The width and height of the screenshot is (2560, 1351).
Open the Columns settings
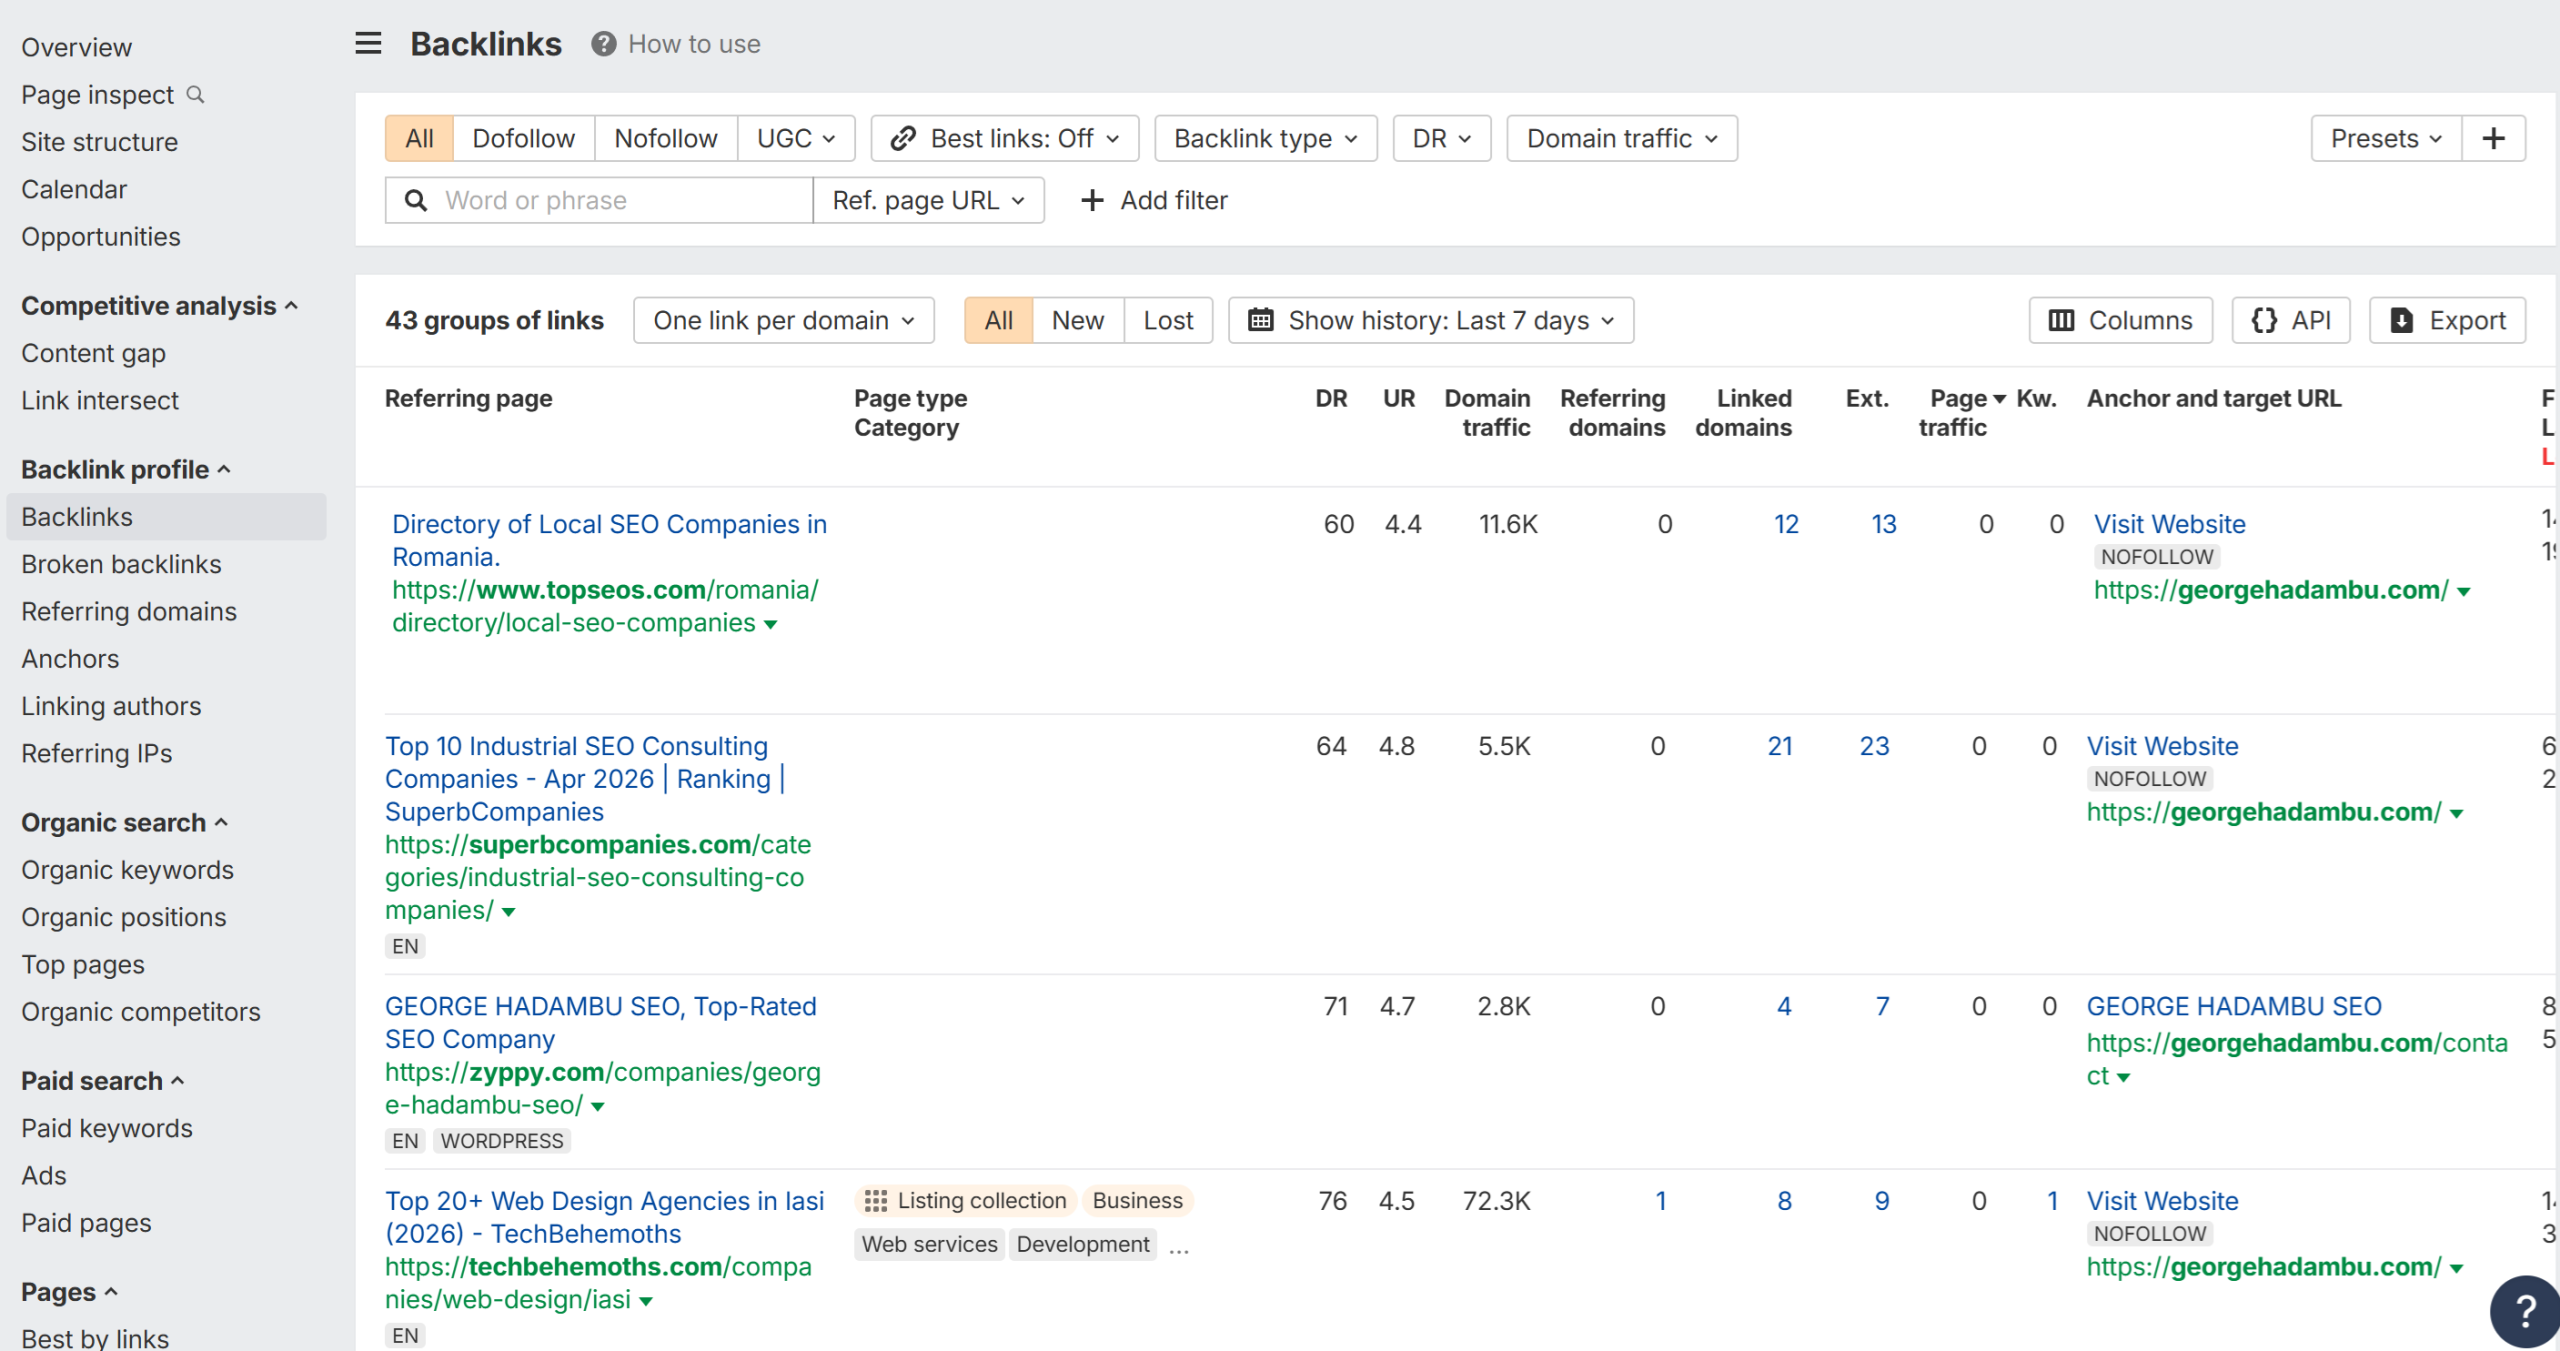[x=2120, y=320]
